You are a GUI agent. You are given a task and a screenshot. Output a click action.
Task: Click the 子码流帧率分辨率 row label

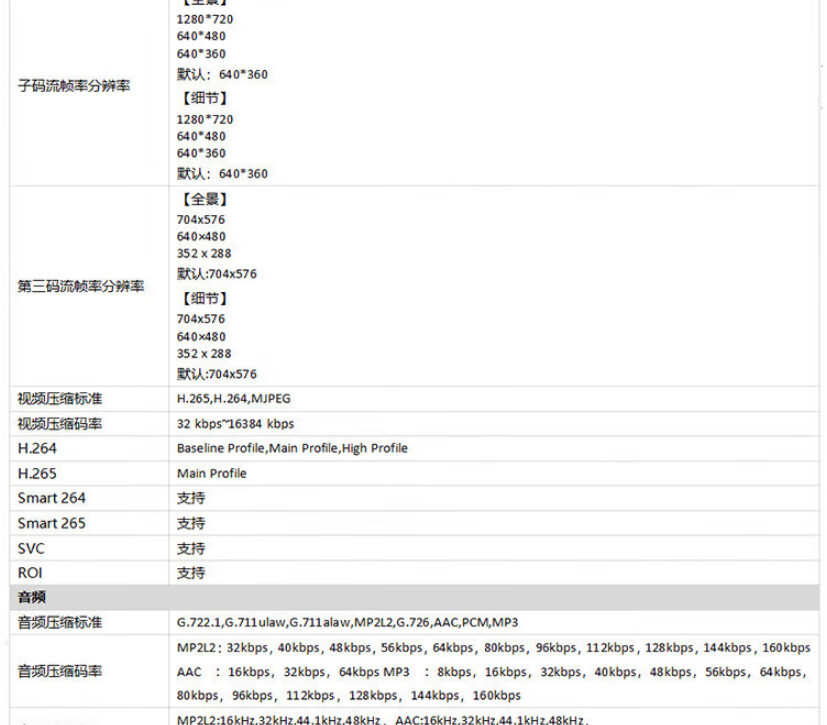74,86
